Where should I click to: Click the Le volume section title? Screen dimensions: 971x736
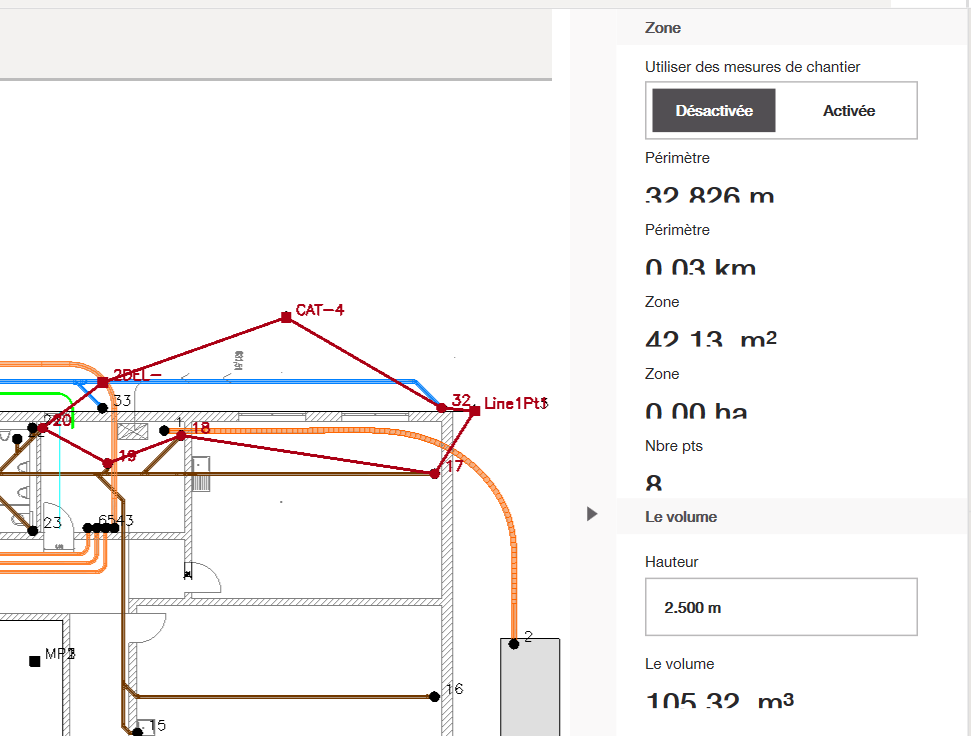681,517
